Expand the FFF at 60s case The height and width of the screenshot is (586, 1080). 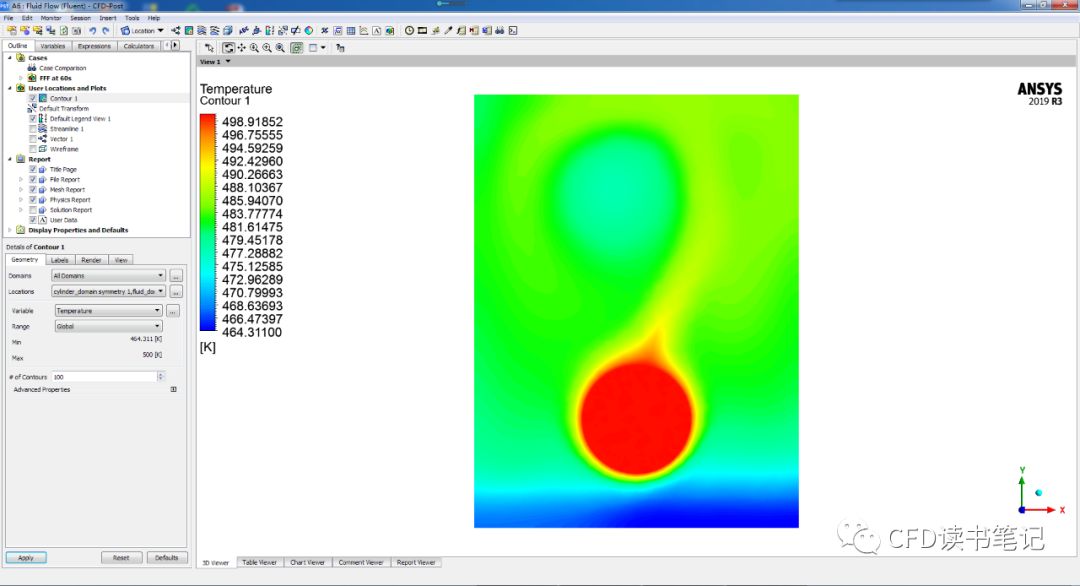point(21,78)
